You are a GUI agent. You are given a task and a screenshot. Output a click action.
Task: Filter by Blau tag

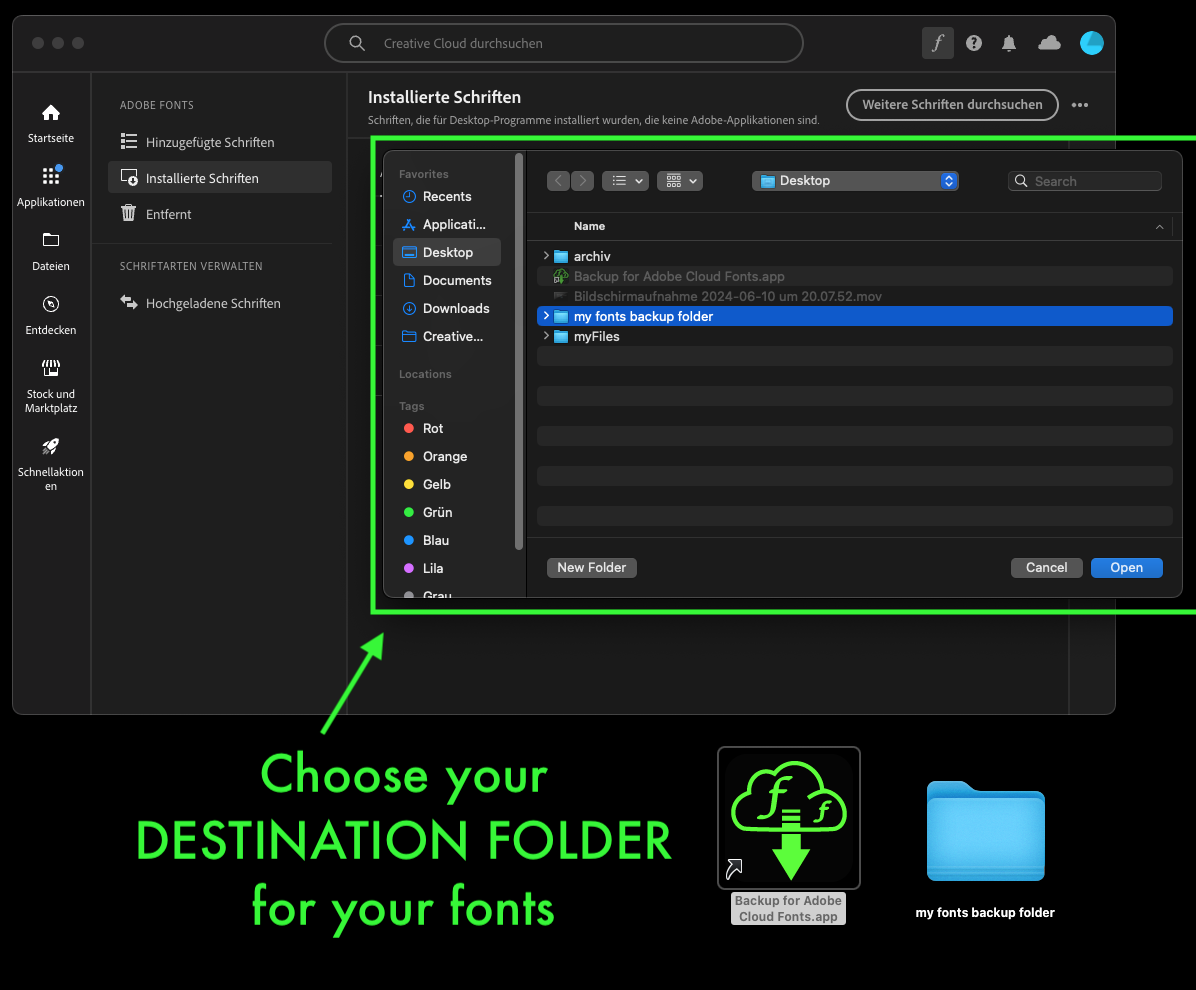447,540
